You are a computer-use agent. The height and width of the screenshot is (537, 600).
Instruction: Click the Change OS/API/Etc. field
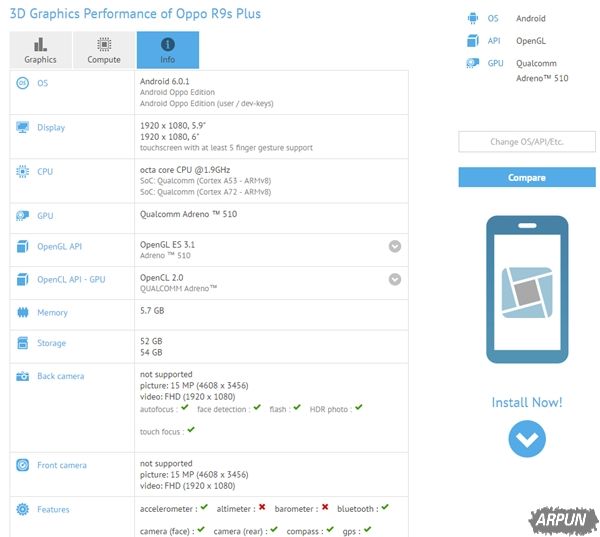[526, 142]
